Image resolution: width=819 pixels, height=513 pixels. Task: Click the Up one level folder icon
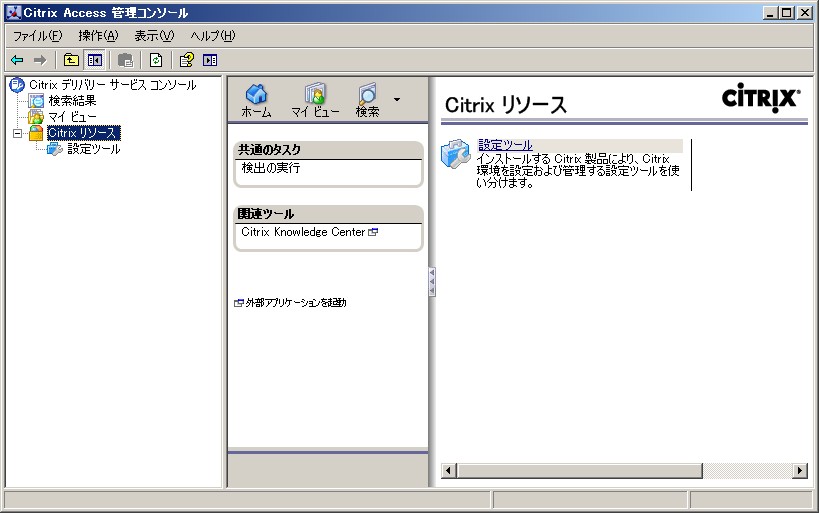(x=71, y=60)
